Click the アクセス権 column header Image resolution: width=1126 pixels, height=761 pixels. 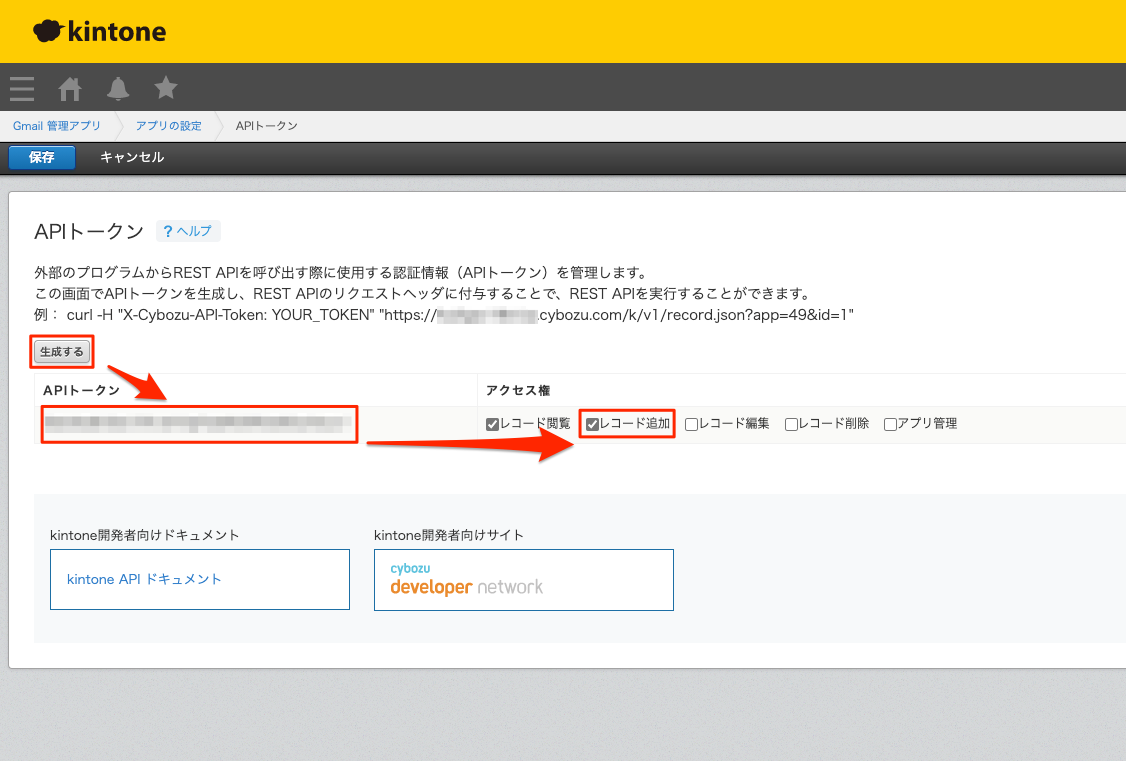click(x=518, y=391)
